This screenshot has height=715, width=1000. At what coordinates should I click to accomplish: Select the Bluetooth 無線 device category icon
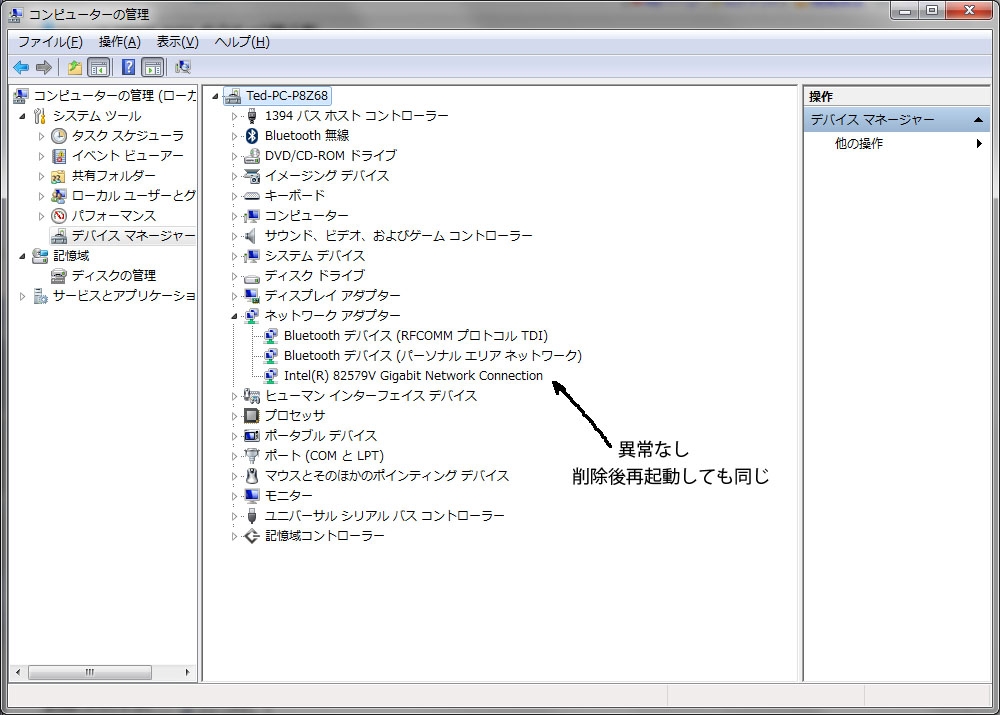252,135
